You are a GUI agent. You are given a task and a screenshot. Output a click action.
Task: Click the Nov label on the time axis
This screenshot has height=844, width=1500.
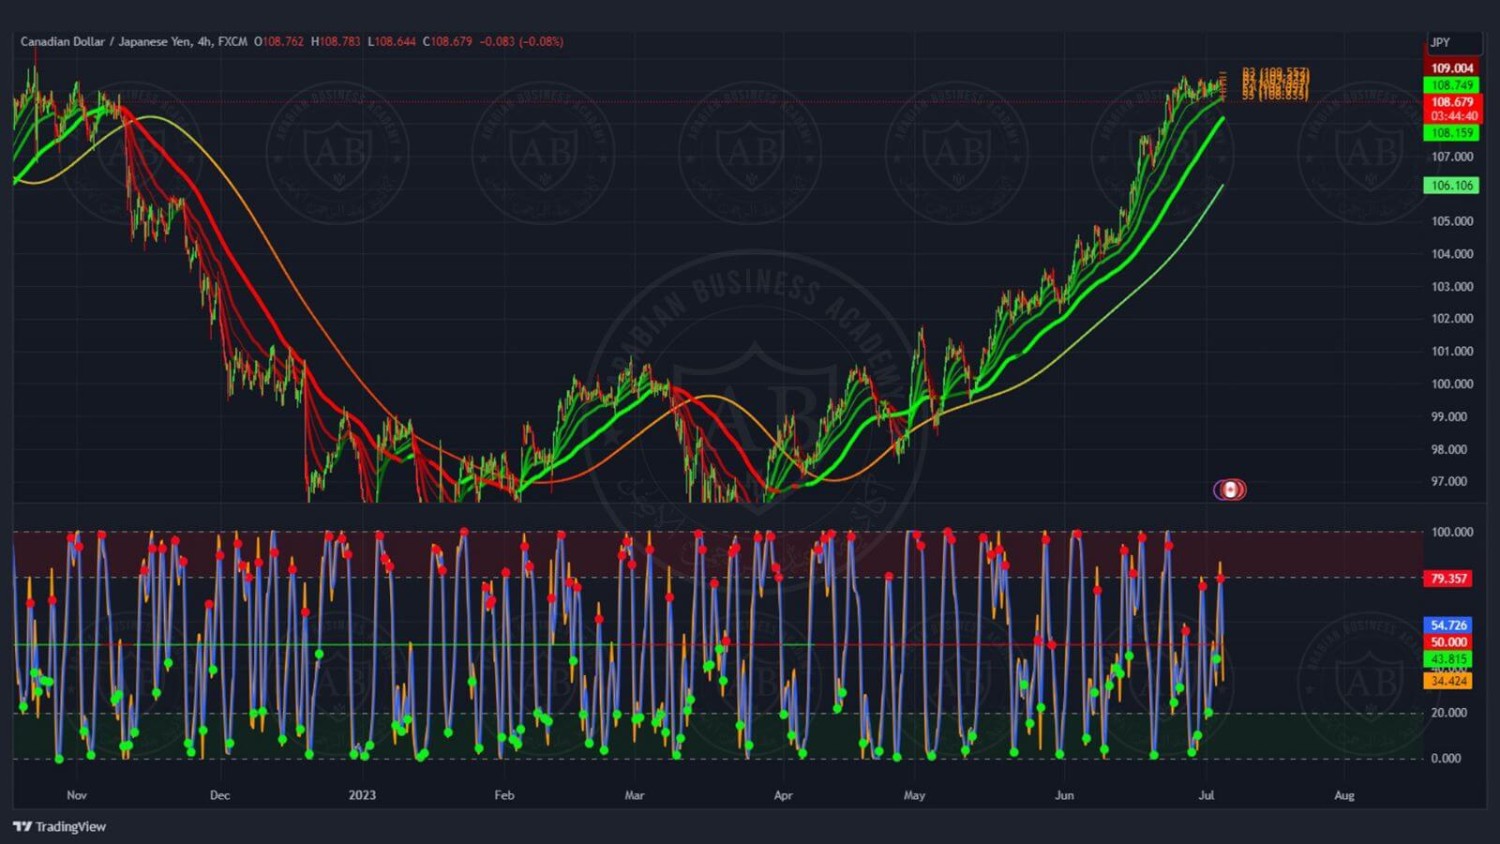point(77,795)
